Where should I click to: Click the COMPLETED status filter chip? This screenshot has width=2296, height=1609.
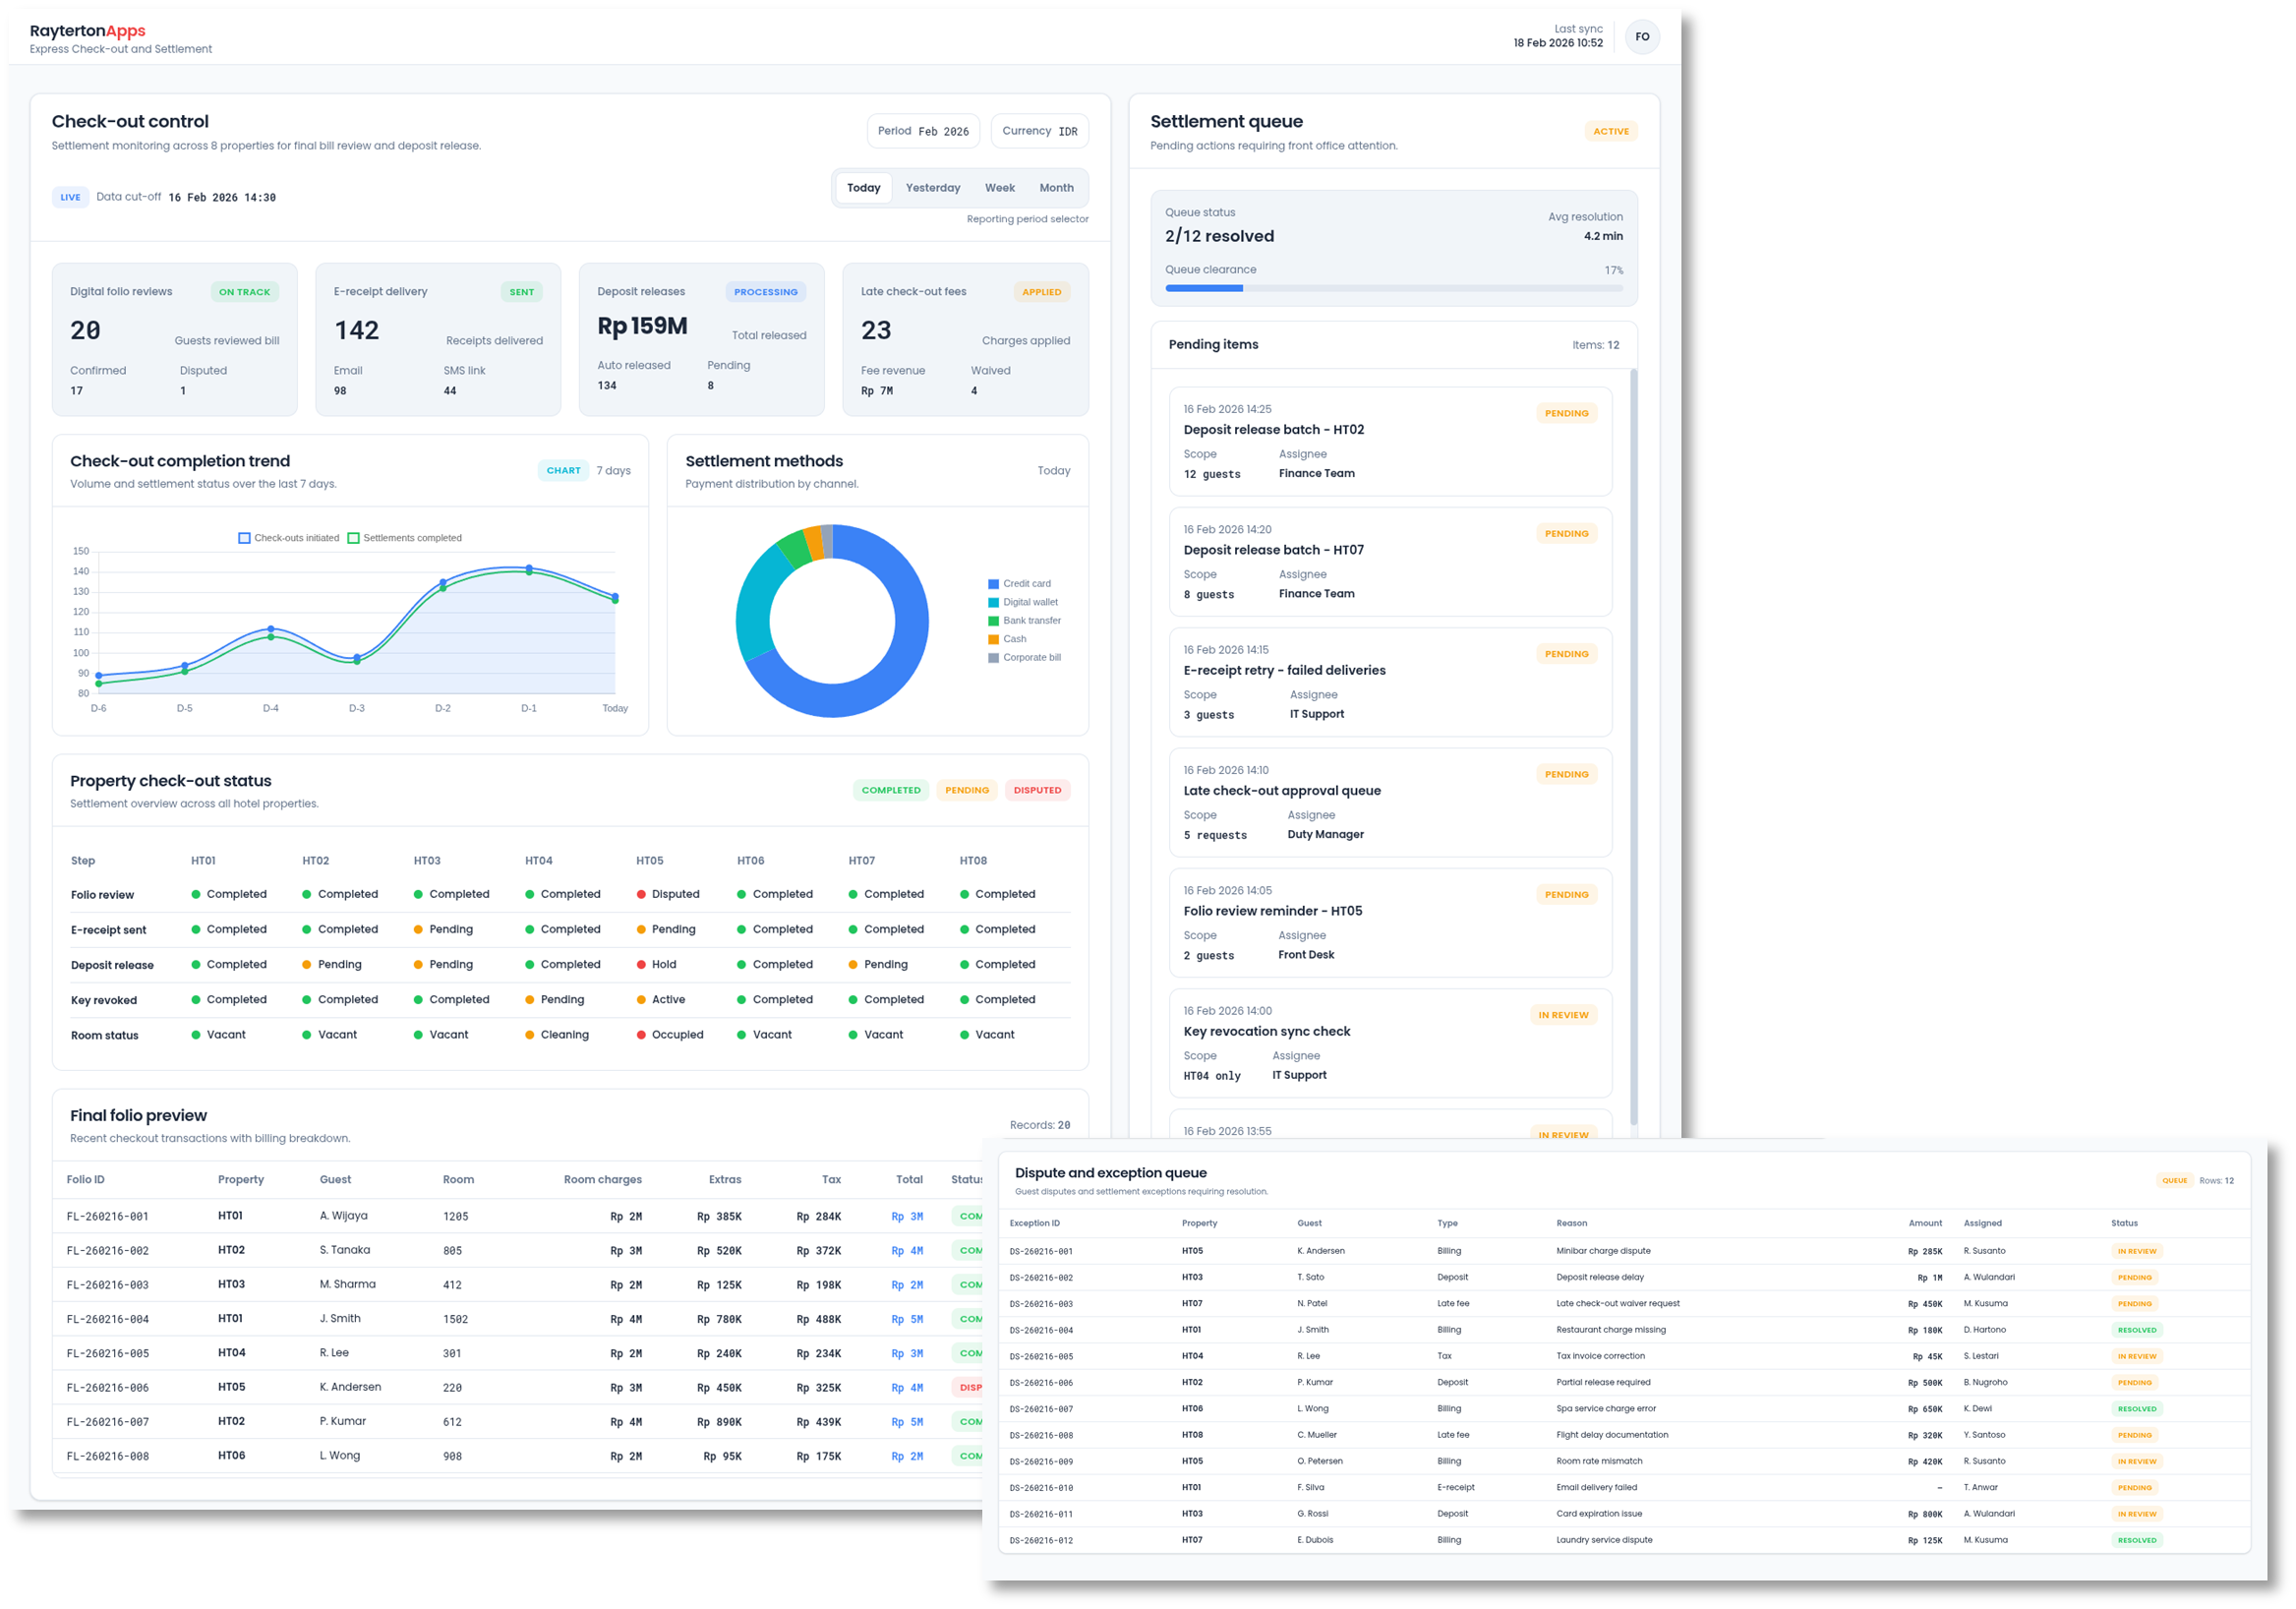(890, 790)
